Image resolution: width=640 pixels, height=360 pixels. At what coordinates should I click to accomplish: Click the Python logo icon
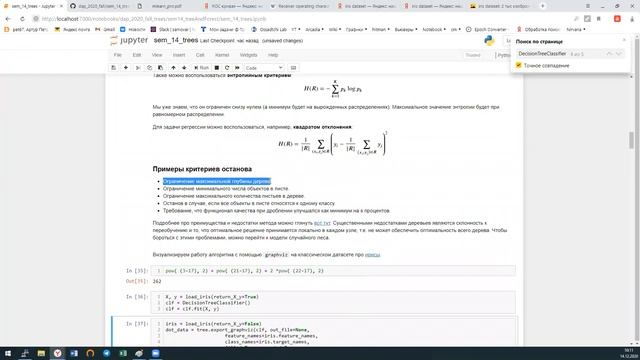click(489, 40)
